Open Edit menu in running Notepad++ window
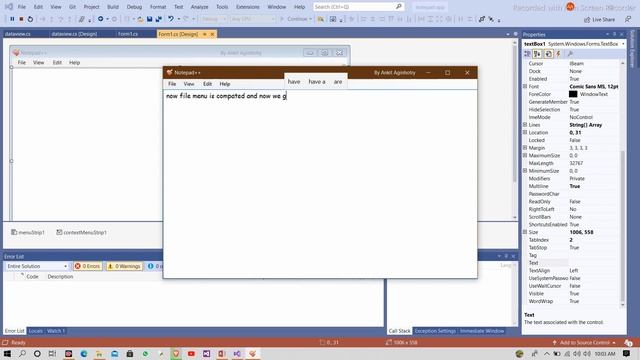640x360 pixels. pos(207,84)
